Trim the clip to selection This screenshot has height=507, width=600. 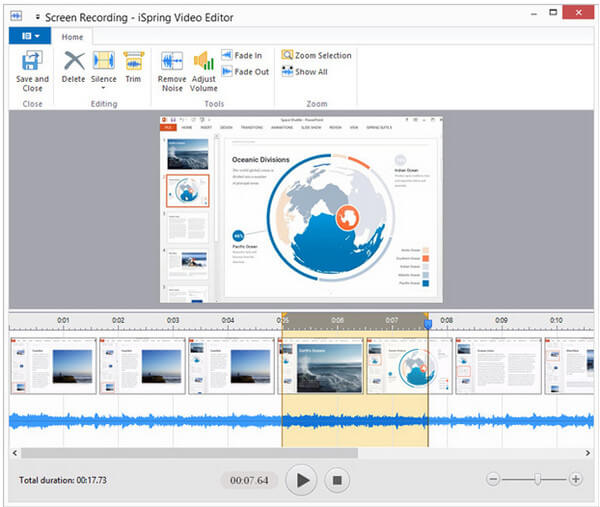tap(133, 68)
